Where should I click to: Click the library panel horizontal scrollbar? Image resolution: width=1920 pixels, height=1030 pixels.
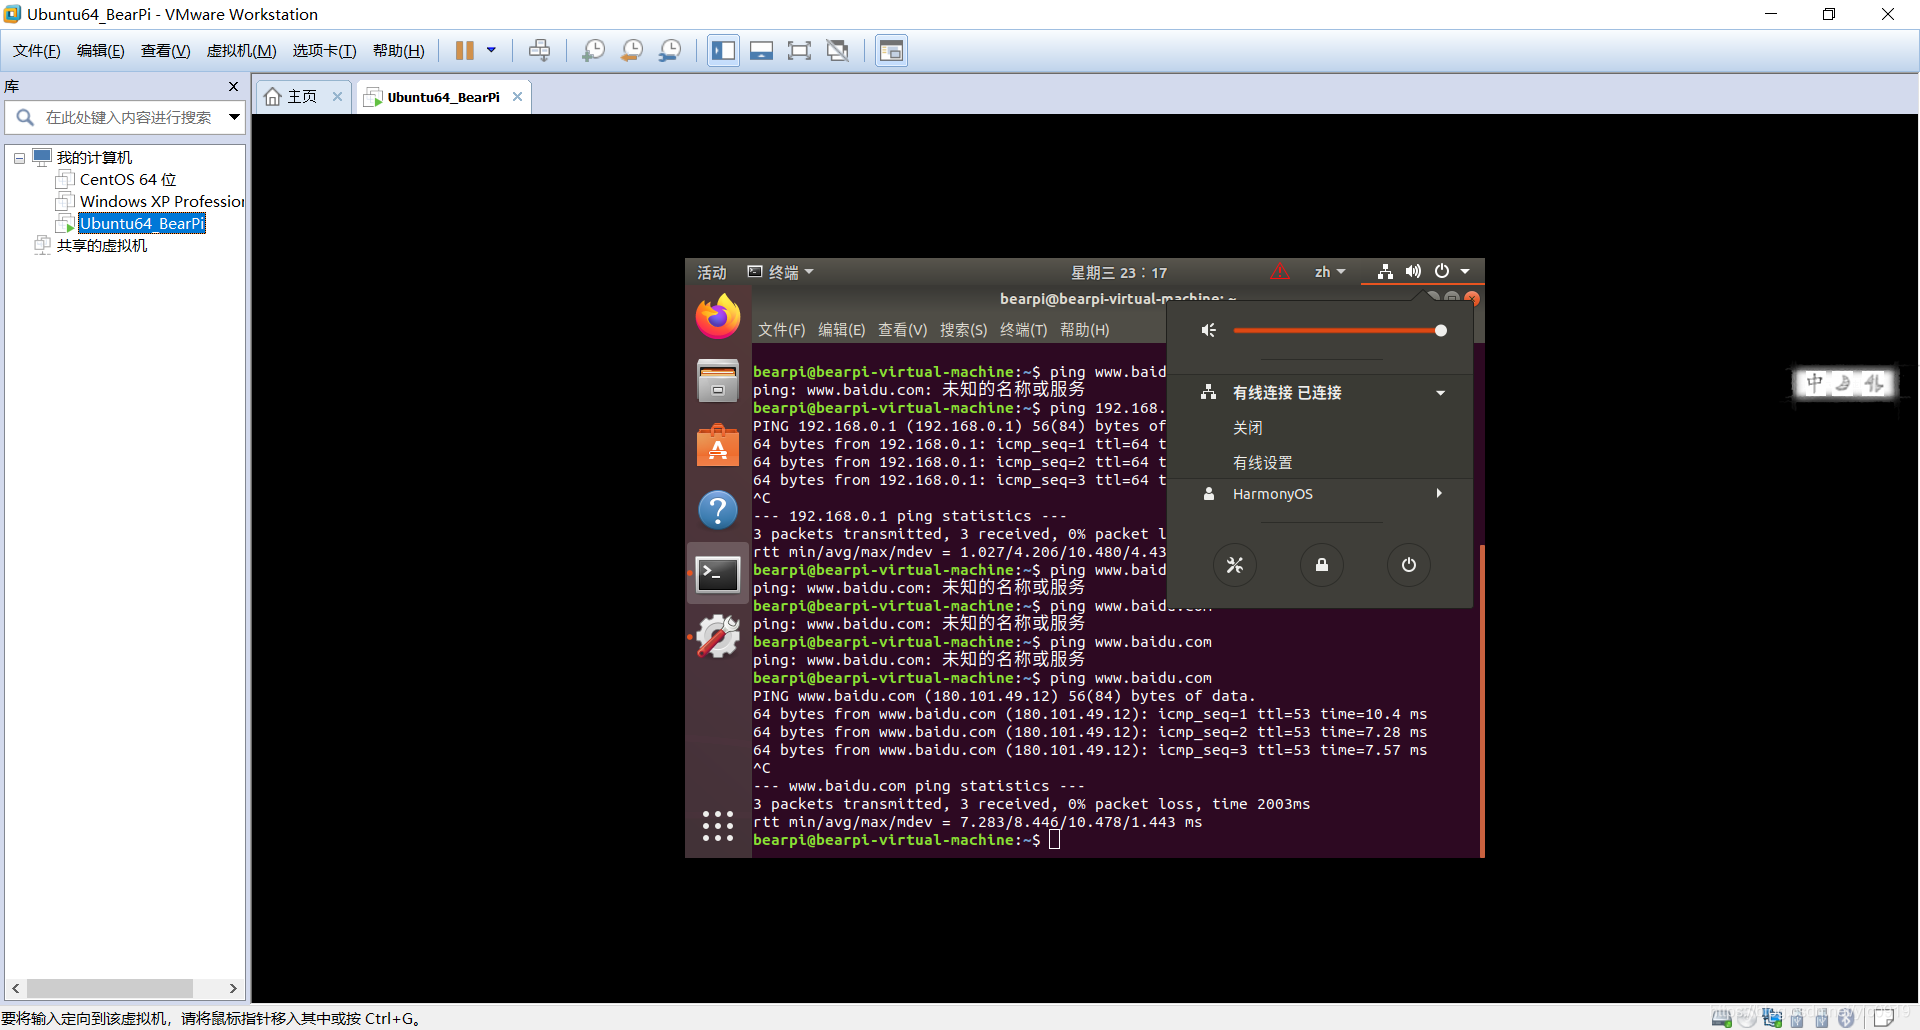point(110,988)
